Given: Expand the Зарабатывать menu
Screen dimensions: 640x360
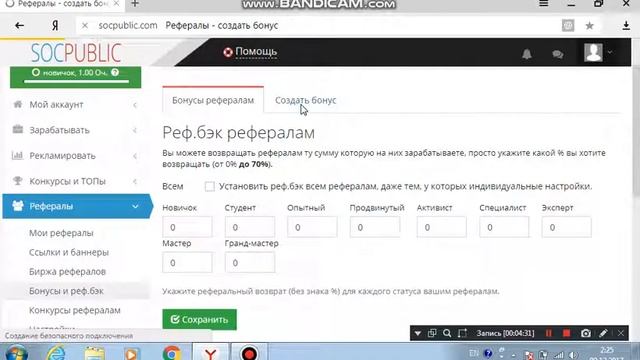Looking at the screenshot, I should 76,130.
